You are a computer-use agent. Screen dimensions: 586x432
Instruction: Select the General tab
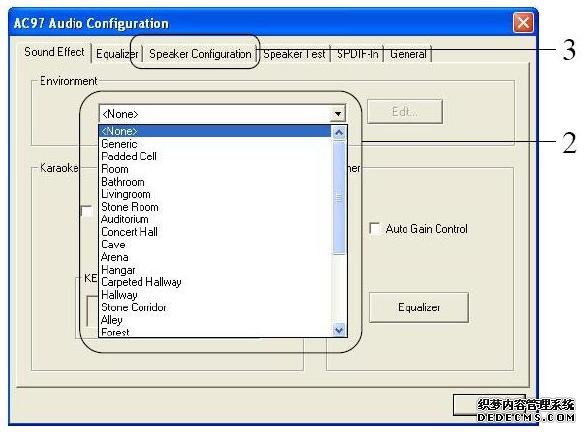[408, 54]
